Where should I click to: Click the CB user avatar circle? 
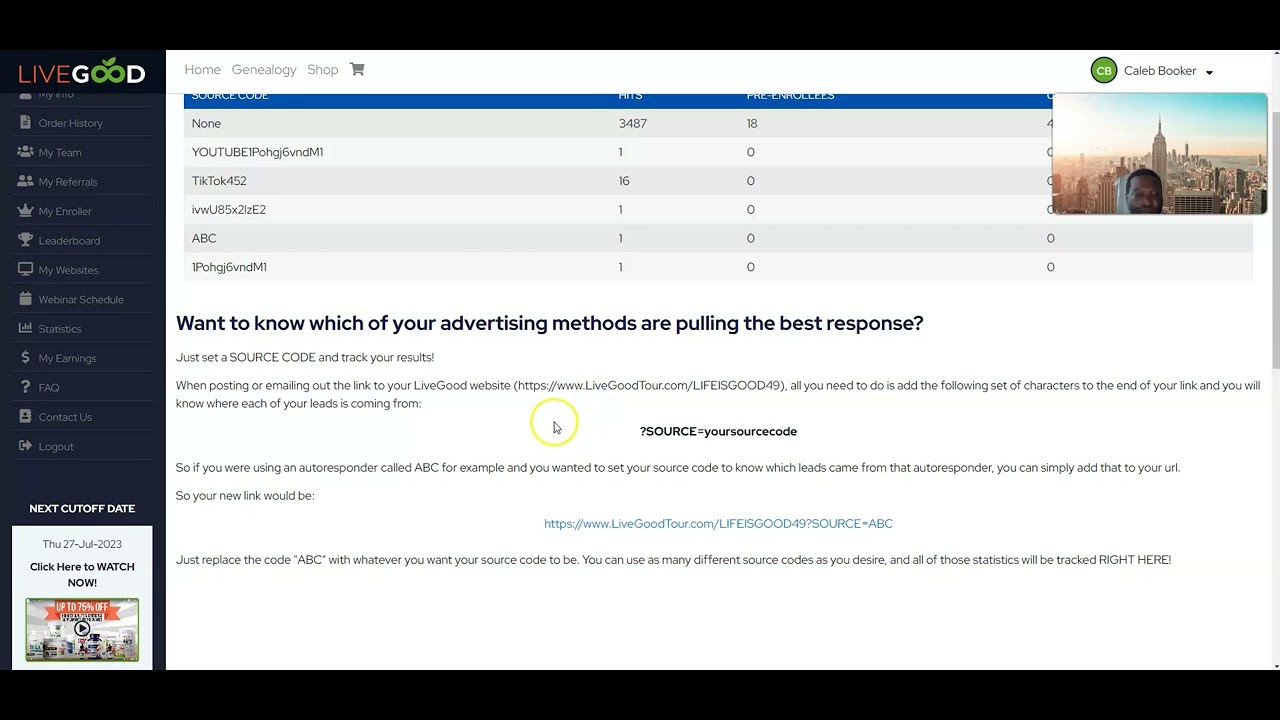click(x=1104, y=71)
